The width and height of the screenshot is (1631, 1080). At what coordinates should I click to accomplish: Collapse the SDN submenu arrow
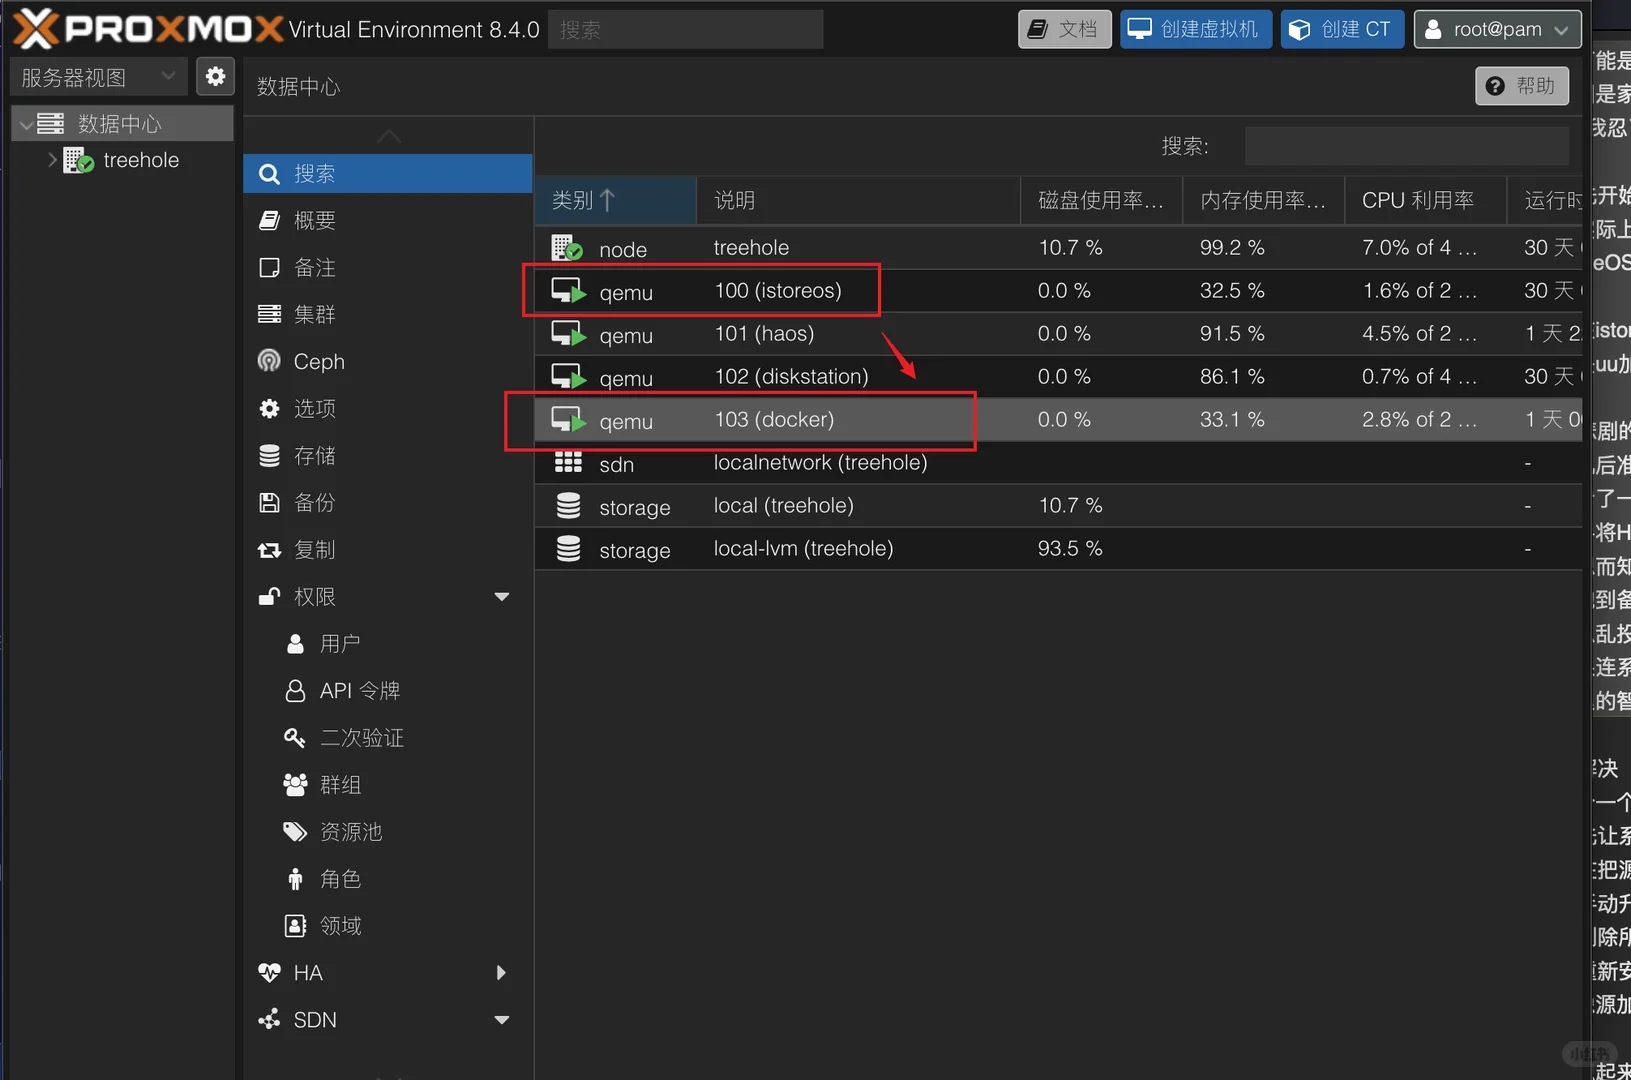click(x=502, y=1020)
